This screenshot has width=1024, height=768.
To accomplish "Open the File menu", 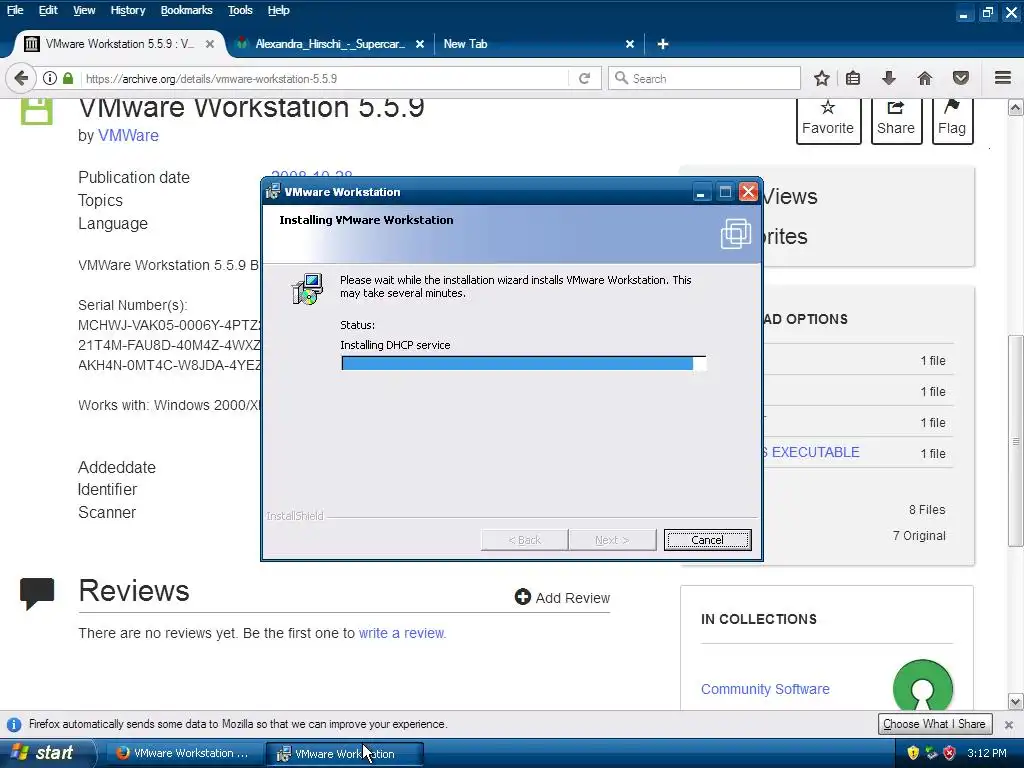I will click(15, 10).
